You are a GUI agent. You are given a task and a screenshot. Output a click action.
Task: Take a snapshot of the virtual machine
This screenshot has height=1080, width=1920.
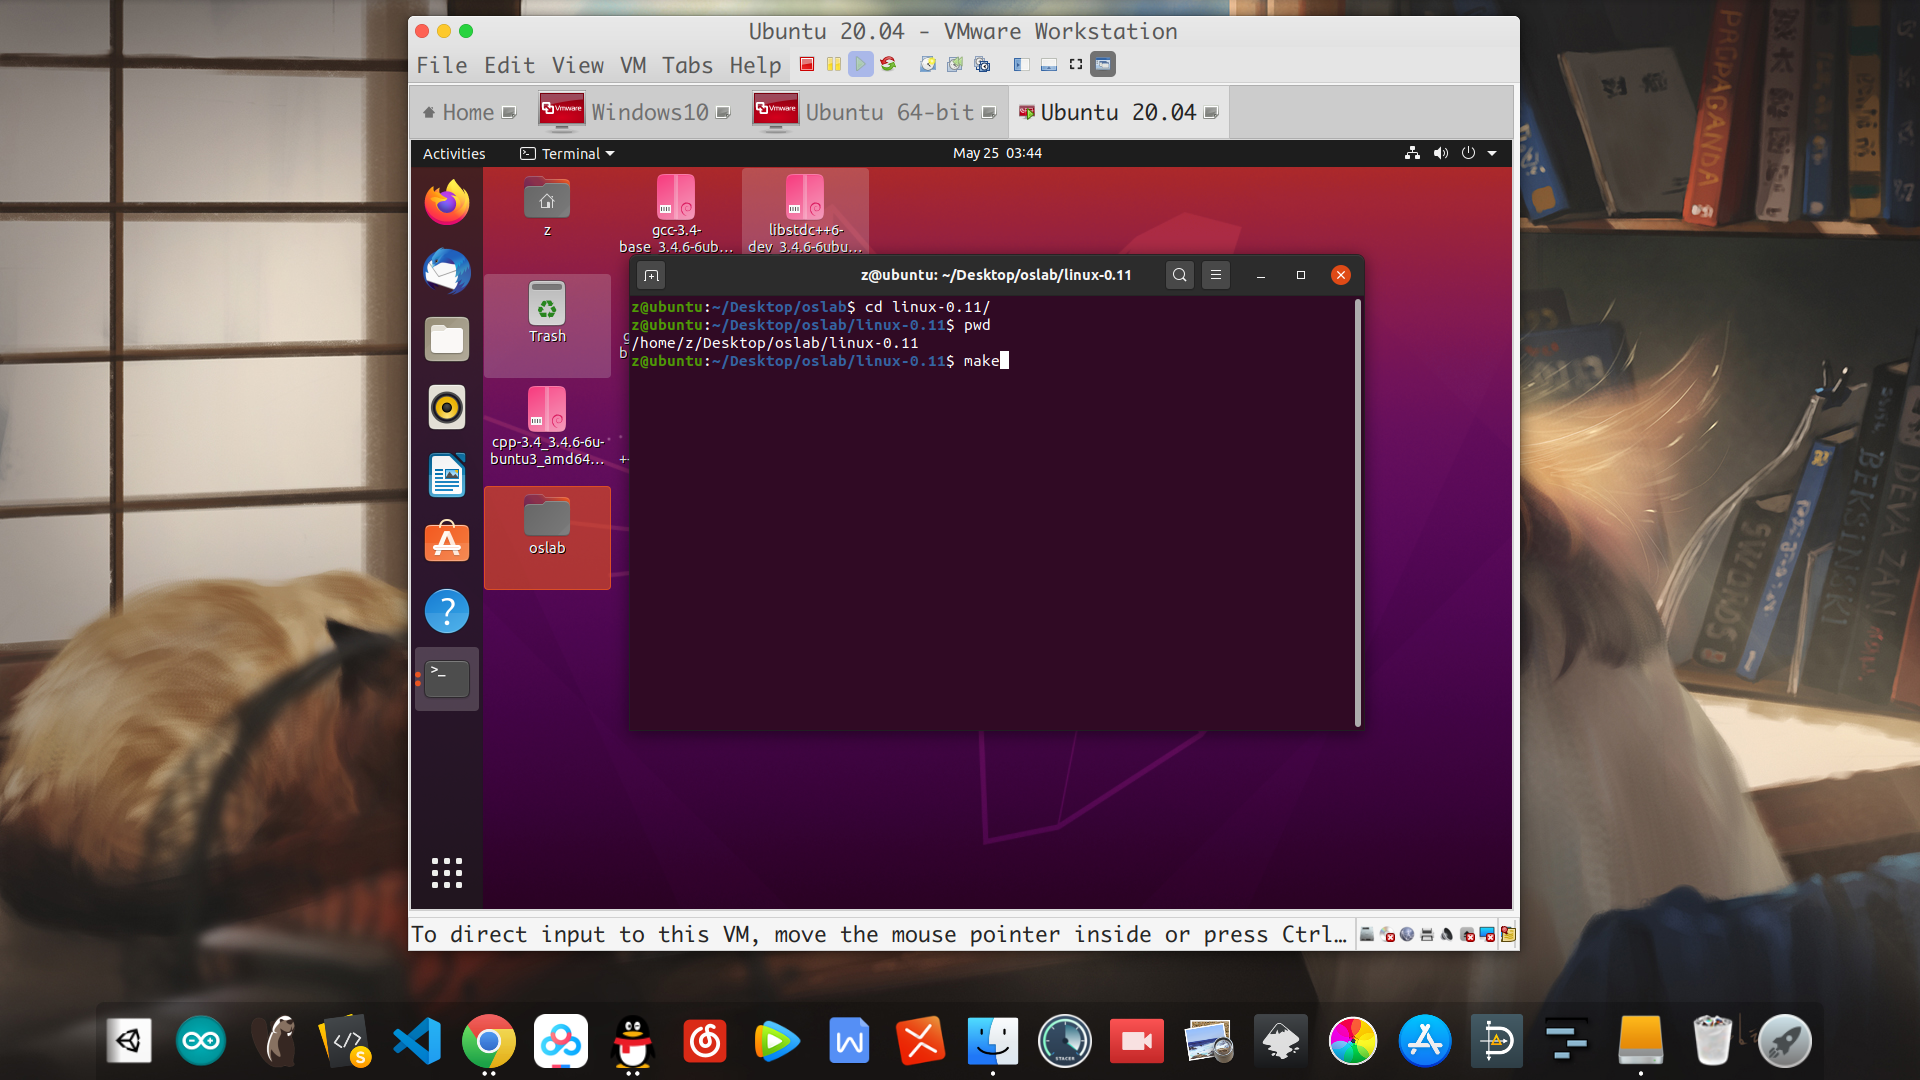927,64
